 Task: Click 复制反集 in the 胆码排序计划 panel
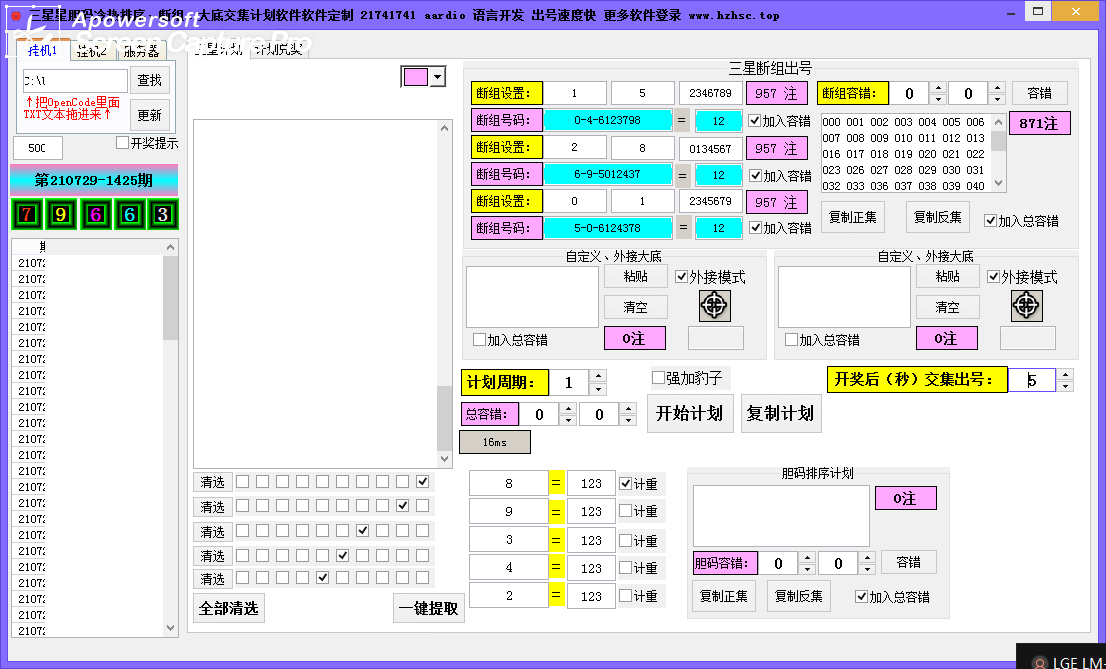pyautogui.click(x=798, y=596)
